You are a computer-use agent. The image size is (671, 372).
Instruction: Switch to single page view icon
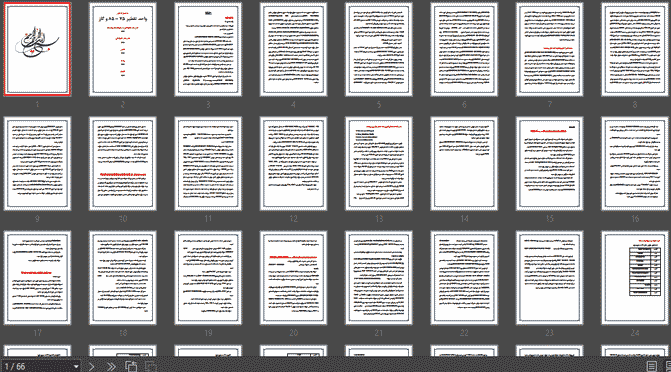(651, 366)
